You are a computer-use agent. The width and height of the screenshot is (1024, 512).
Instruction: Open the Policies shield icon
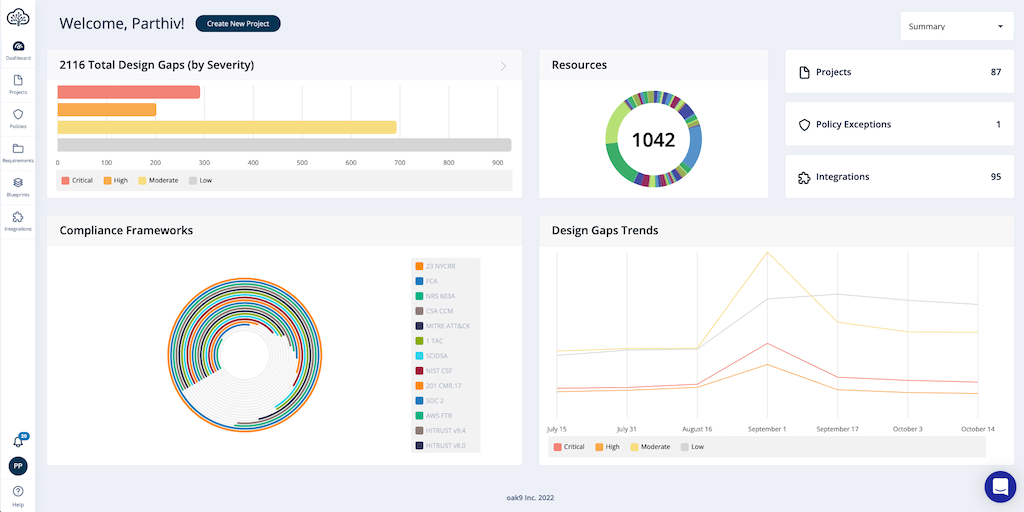18,117
